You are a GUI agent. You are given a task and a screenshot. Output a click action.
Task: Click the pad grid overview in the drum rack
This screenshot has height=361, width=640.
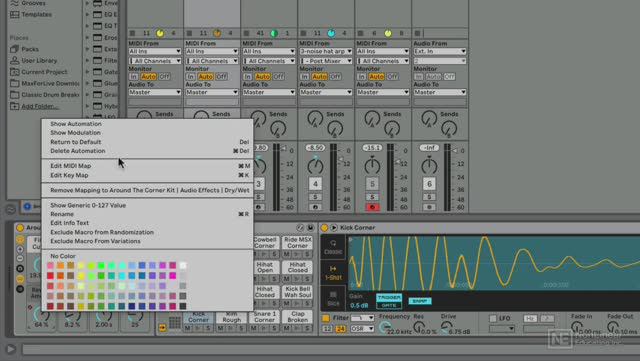175,323
